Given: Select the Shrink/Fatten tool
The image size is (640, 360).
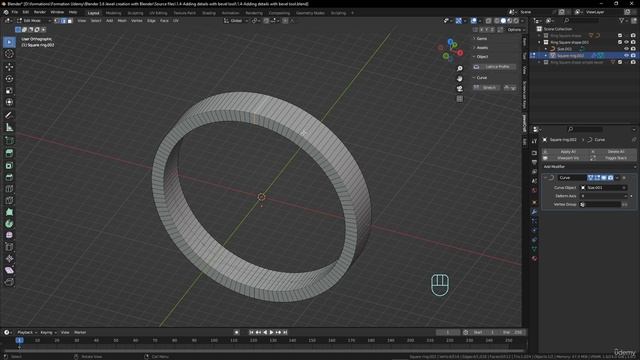Looking at the screenshot, I should coord(9,259).
